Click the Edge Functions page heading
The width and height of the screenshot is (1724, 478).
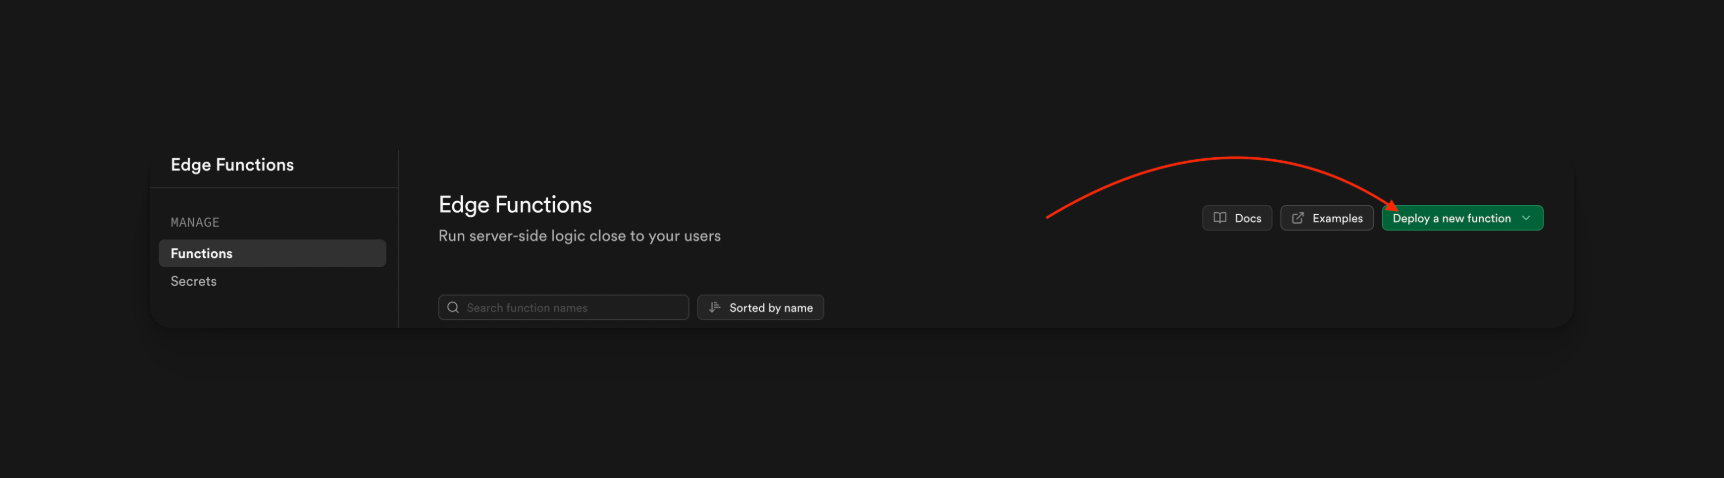[x=515, y=205]
